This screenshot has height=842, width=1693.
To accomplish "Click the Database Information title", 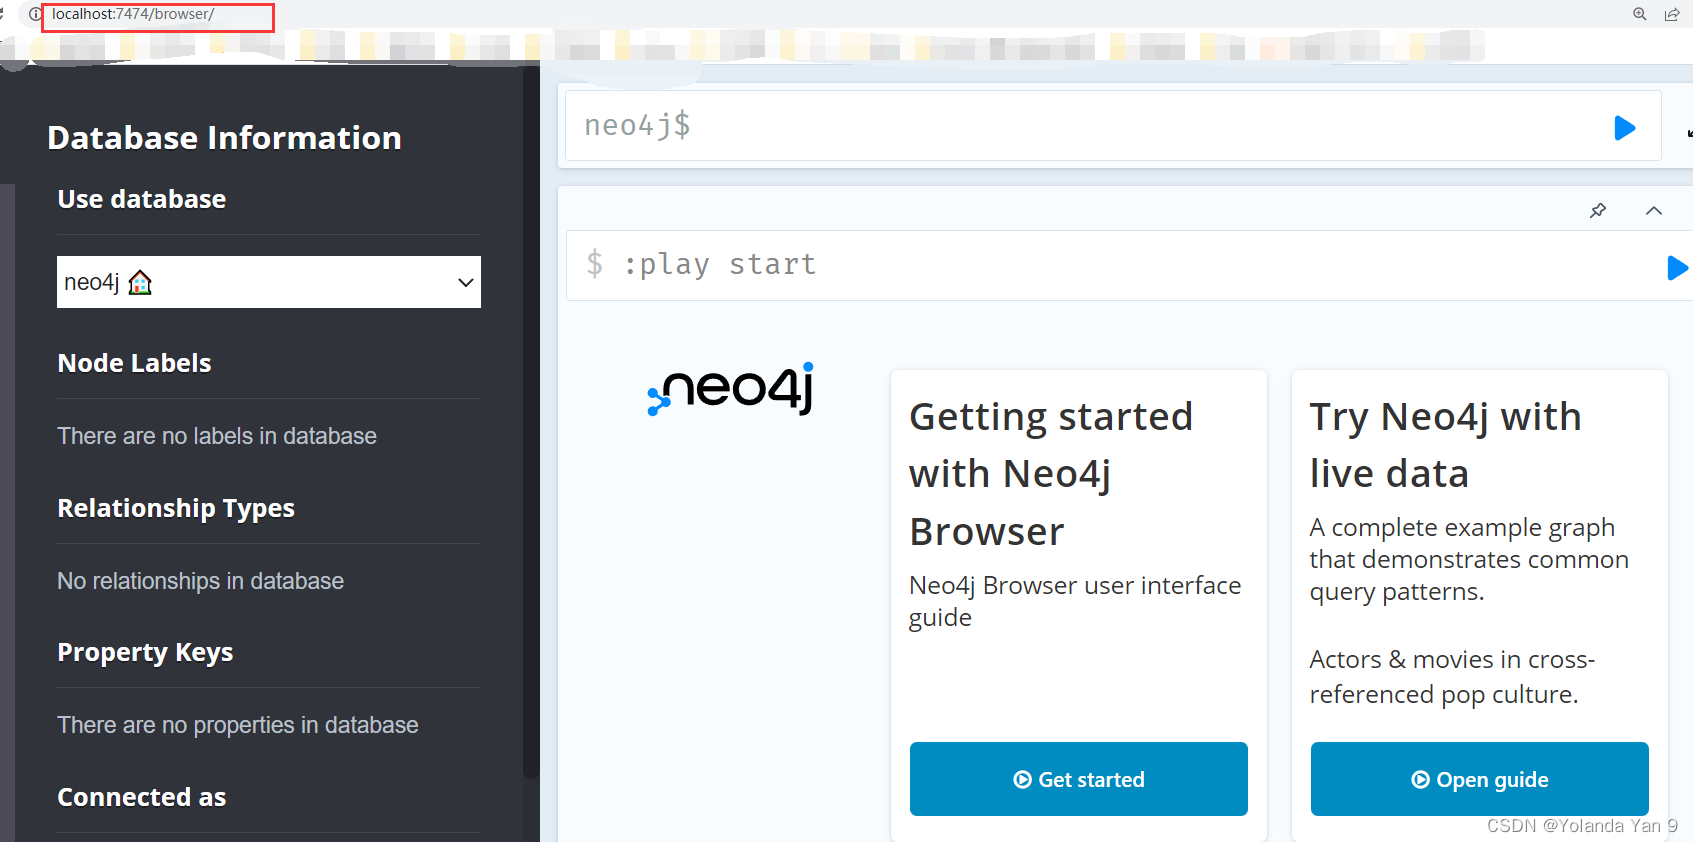I will (x=224, y=138).
